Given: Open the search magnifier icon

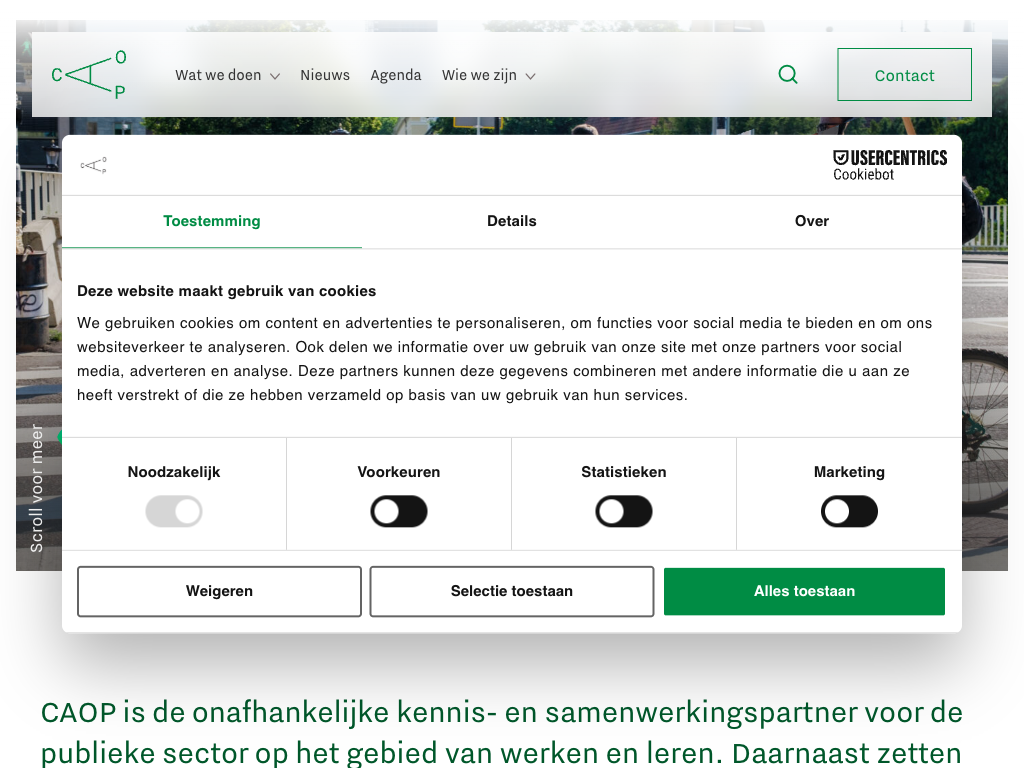Looking at the screenshot, I should [x=788, y=74].
